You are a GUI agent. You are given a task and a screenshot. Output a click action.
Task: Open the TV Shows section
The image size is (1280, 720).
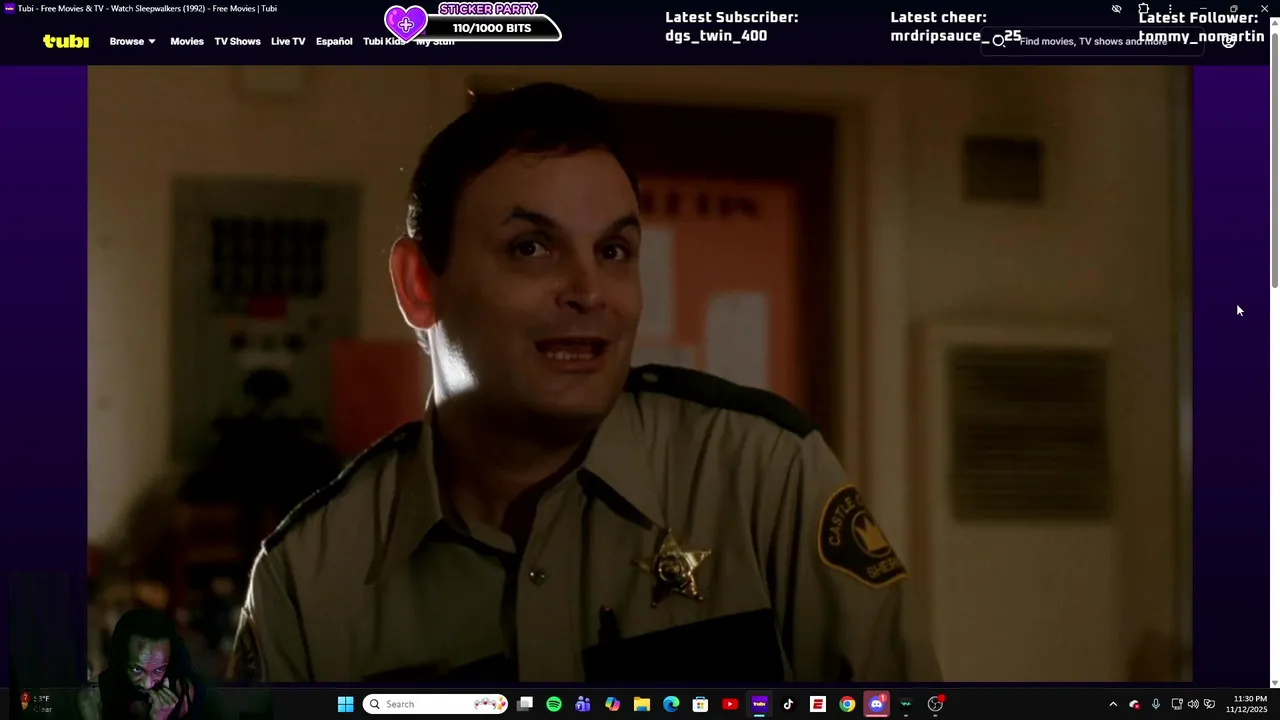pyautogui.click(x=237, y=41)
